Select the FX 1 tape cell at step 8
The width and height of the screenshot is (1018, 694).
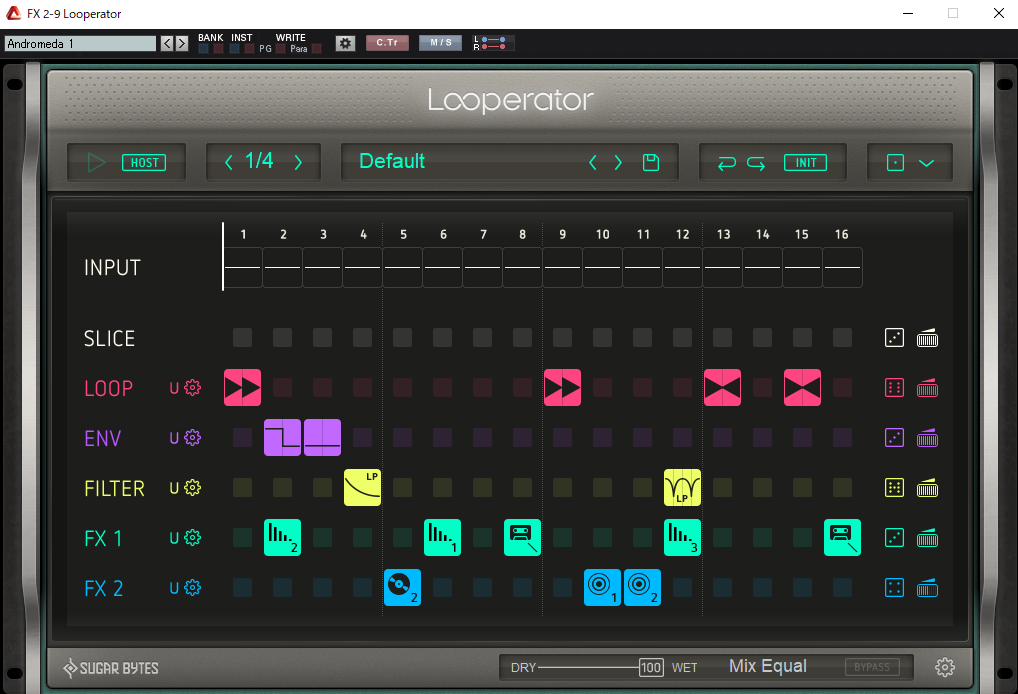522,538
